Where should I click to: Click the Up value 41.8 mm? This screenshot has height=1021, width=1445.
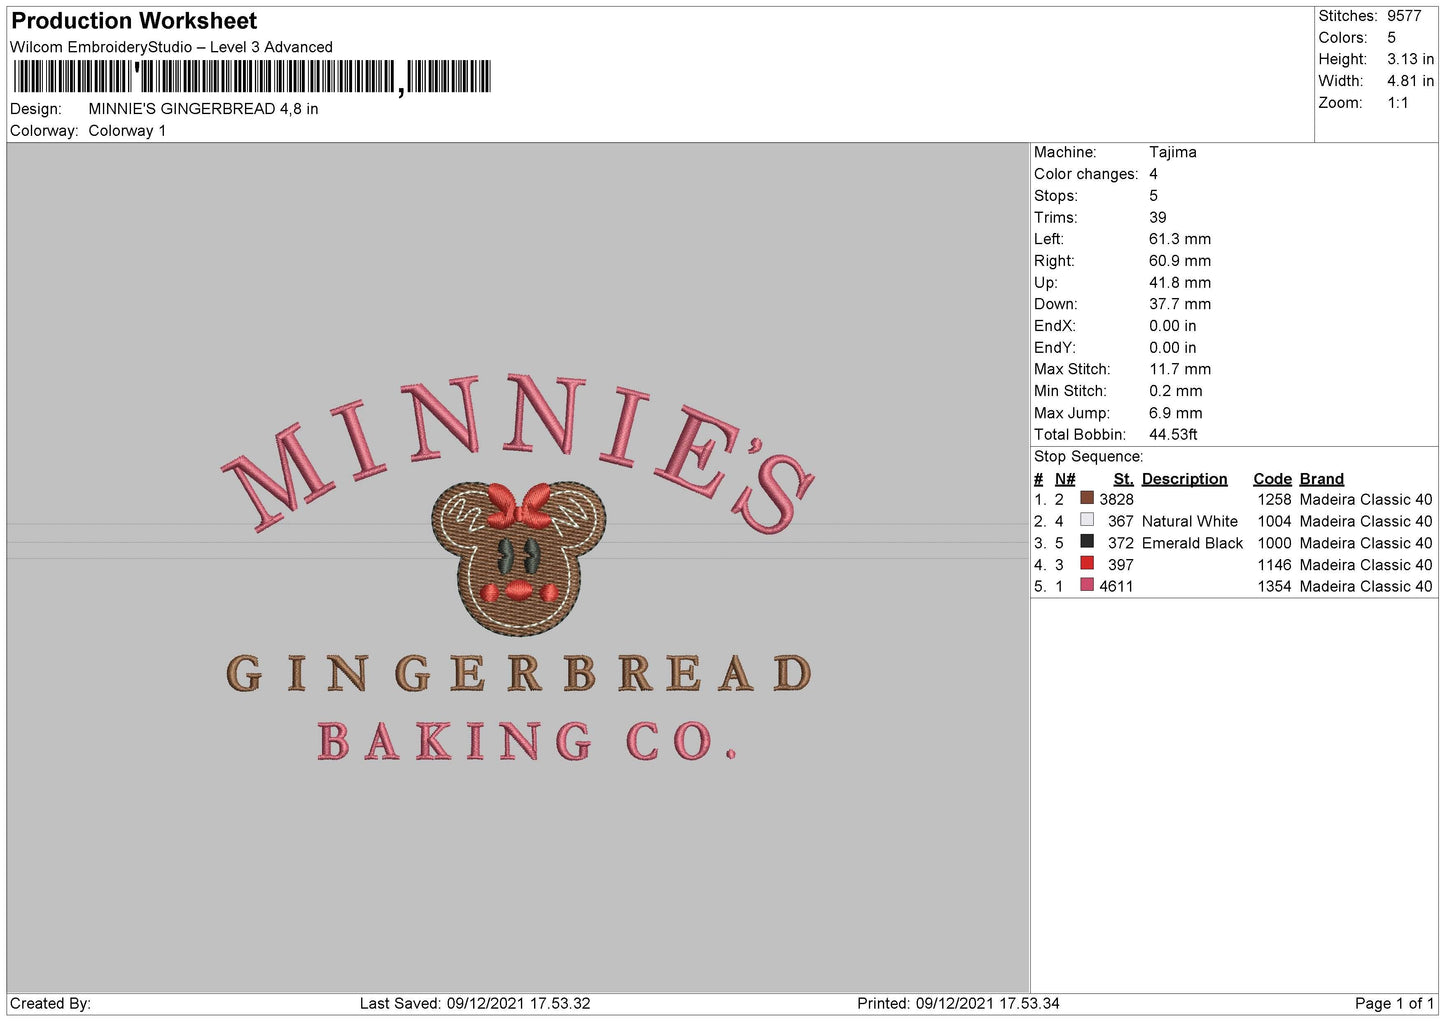(1179, 283)
